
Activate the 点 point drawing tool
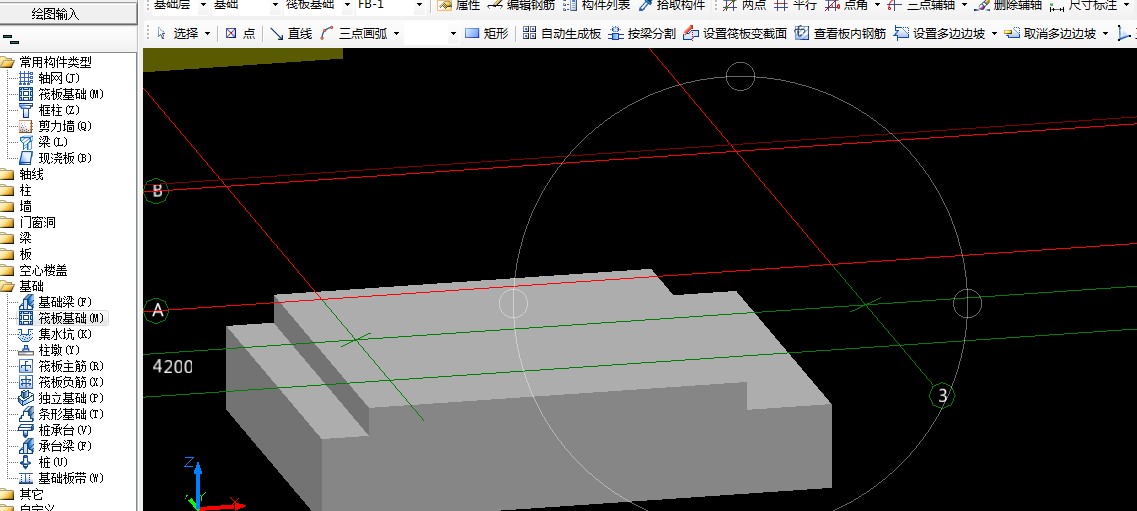pos(240,33)
